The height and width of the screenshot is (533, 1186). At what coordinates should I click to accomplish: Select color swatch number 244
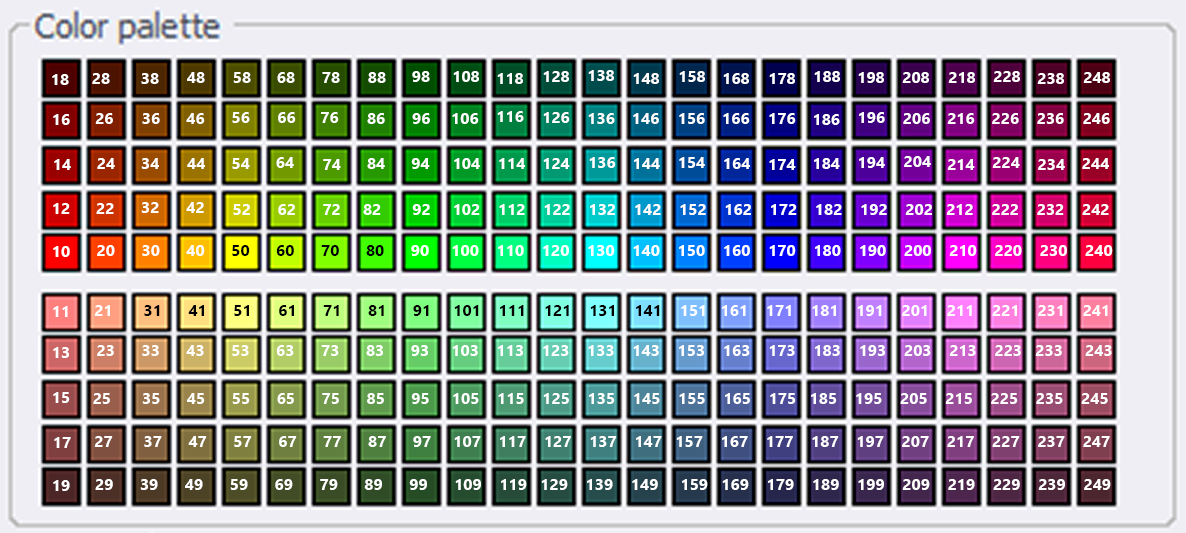[1097, 166]
